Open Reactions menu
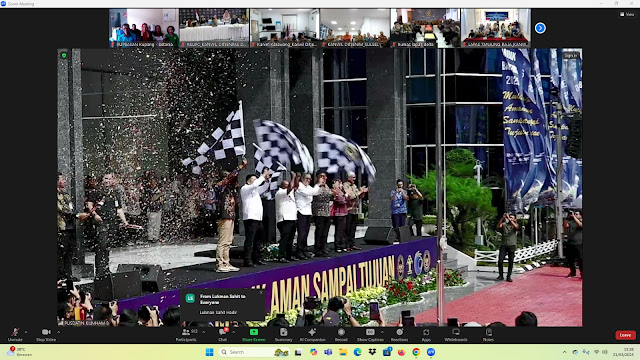Image resolution: width=640 pixels, height=360 pixels. (399, 335)
